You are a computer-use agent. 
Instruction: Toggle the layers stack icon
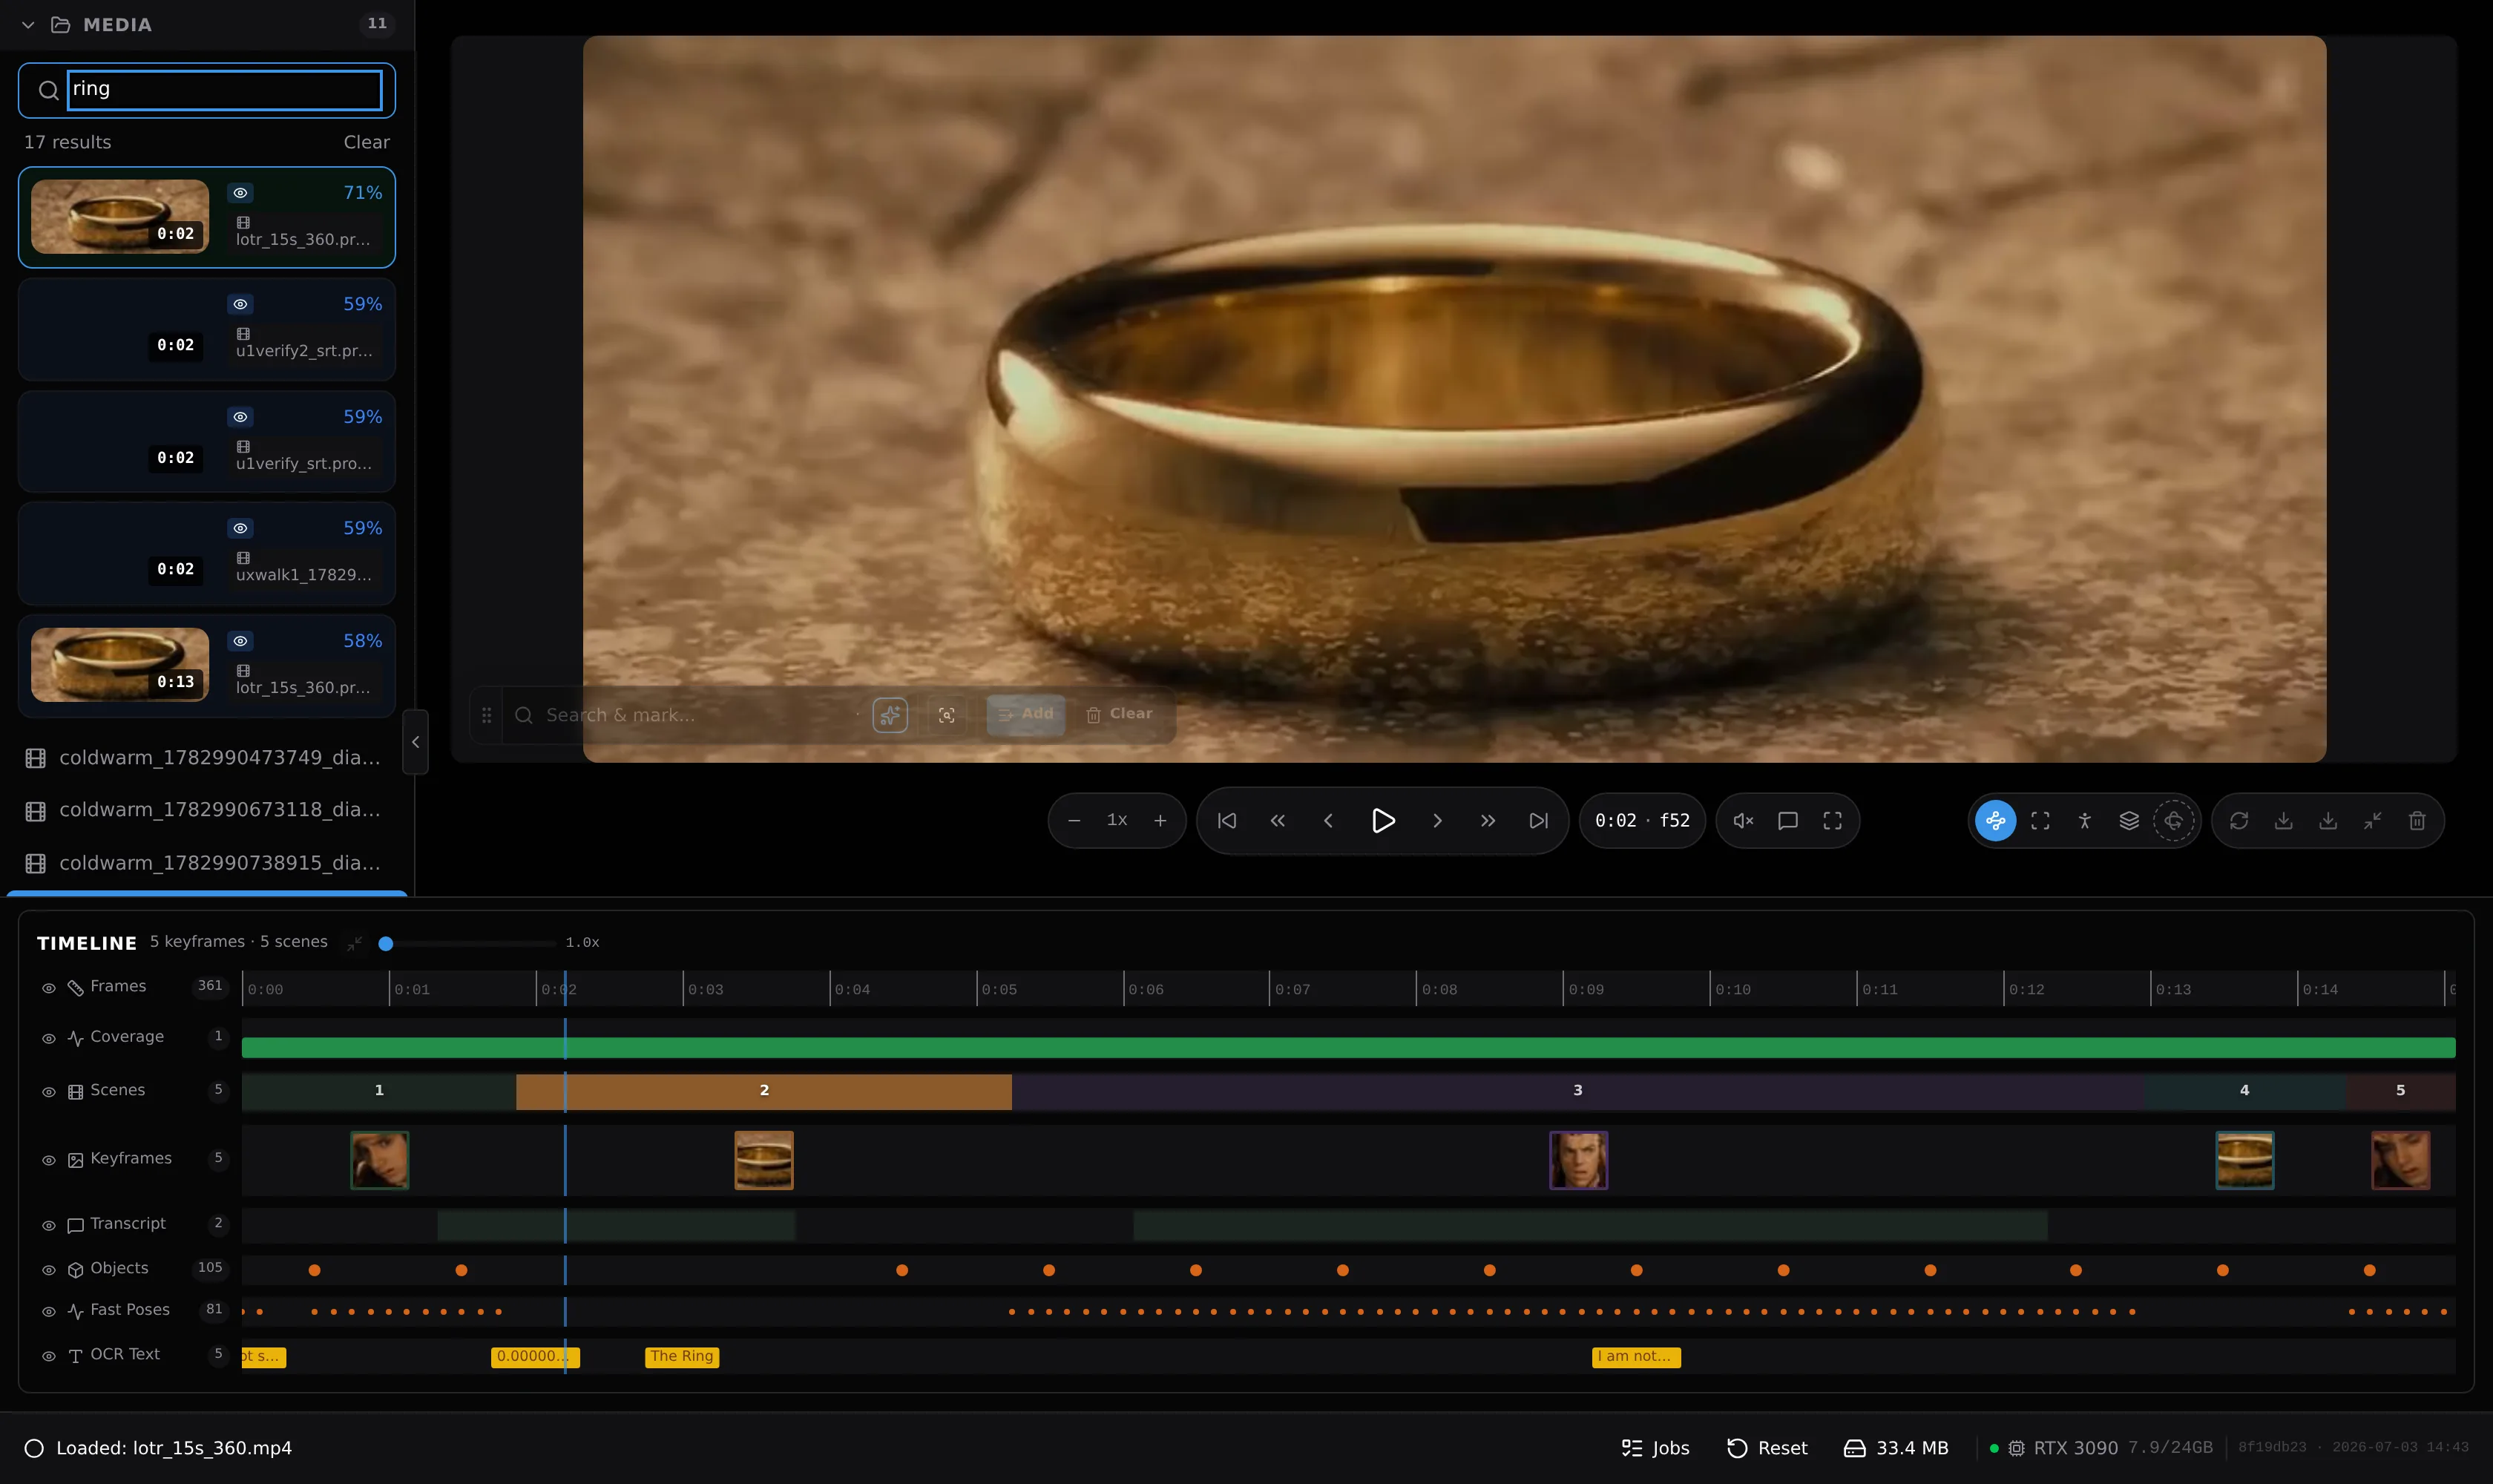click(x=2129, y=821)
